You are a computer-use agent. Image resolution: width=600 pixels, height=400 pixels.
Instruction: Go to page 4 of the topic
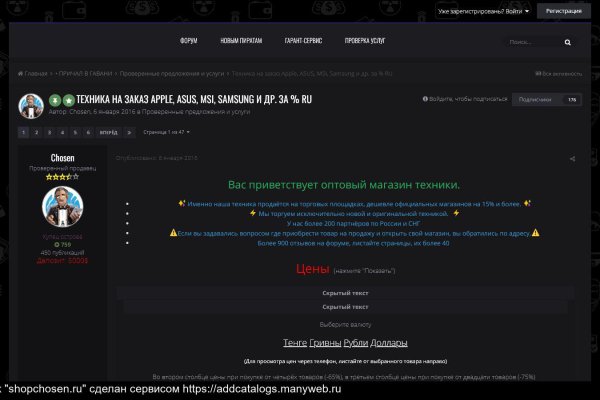point(62,132)
